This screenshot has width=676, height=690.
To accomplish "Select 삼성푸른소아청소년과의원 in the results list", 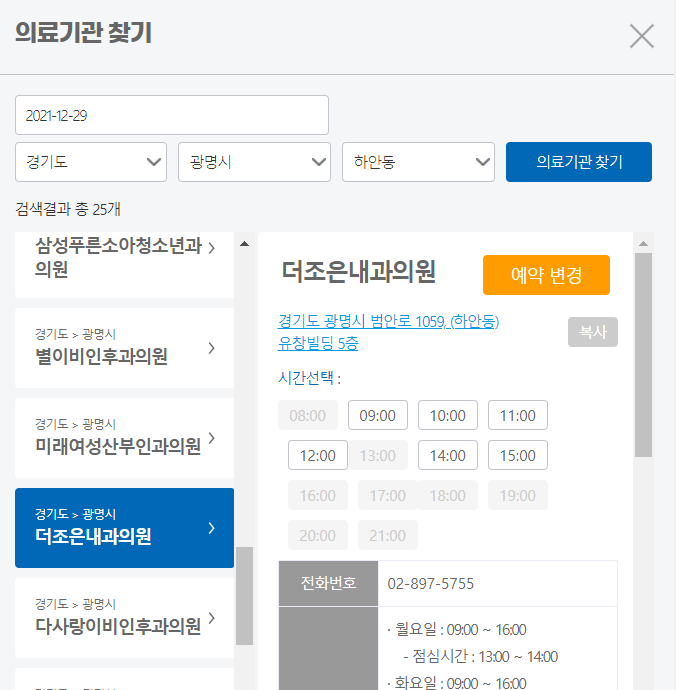I will (125, 265).
